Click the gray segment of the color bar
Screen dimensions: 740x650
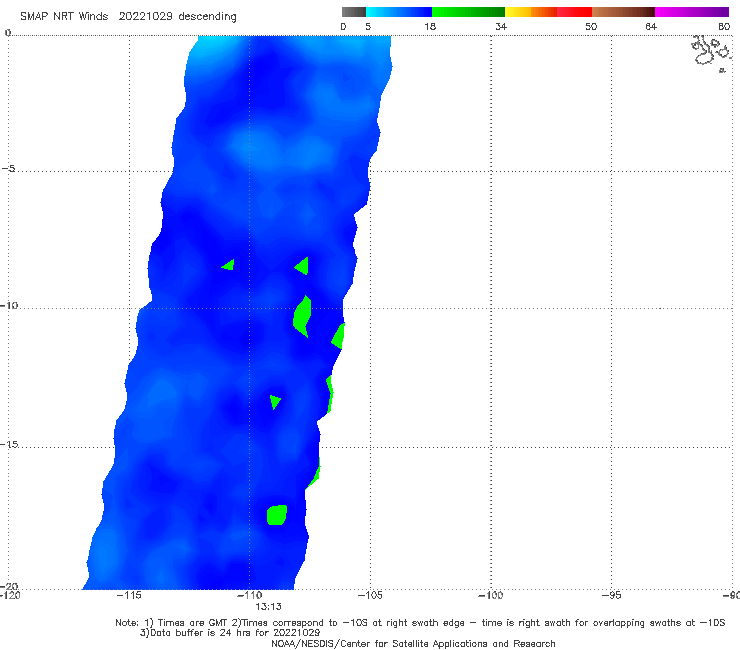click(x=354, y=12)
